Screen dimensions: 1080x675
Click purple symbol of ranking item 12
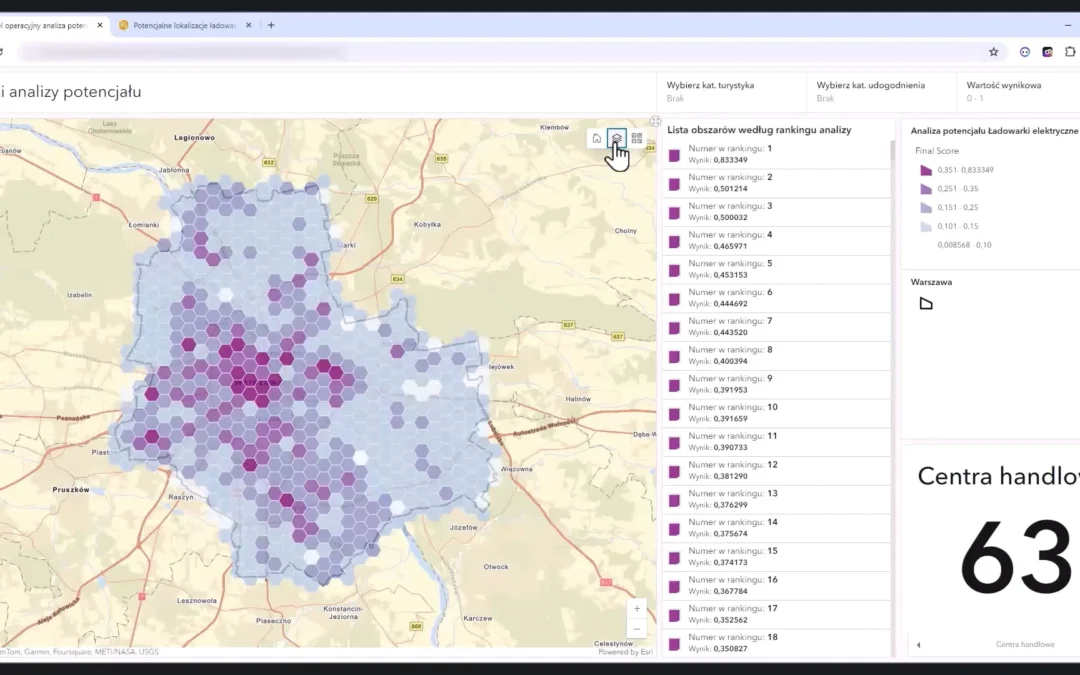point(674,472)
